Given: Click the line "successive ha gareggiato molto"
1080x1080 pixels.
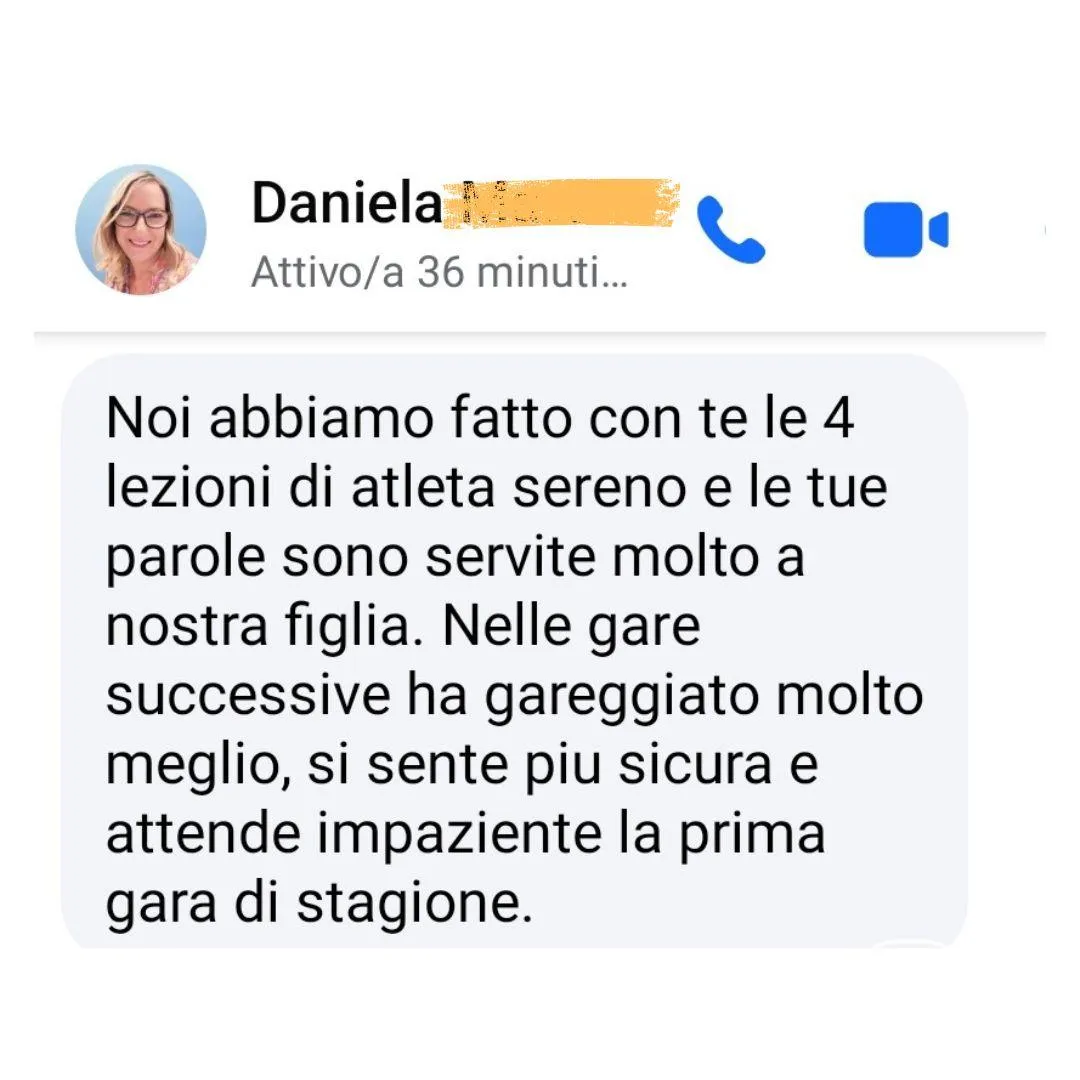Looking at the screenshot, I should [x=515, y=697].
